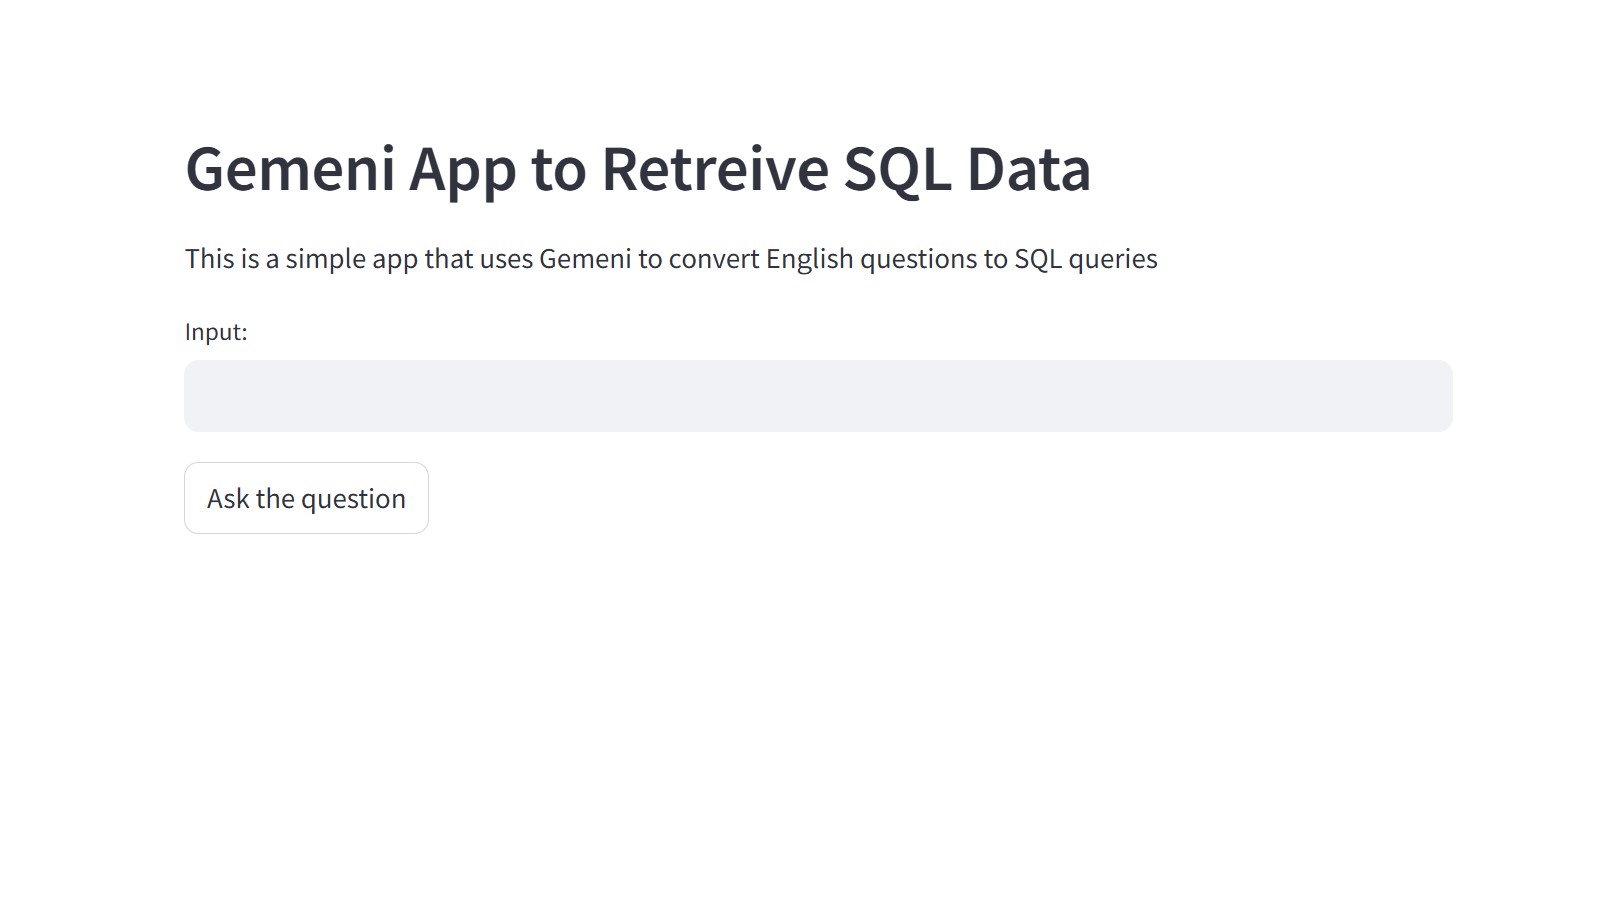Click 'queries' at the end of the description

coord(1113,260)
